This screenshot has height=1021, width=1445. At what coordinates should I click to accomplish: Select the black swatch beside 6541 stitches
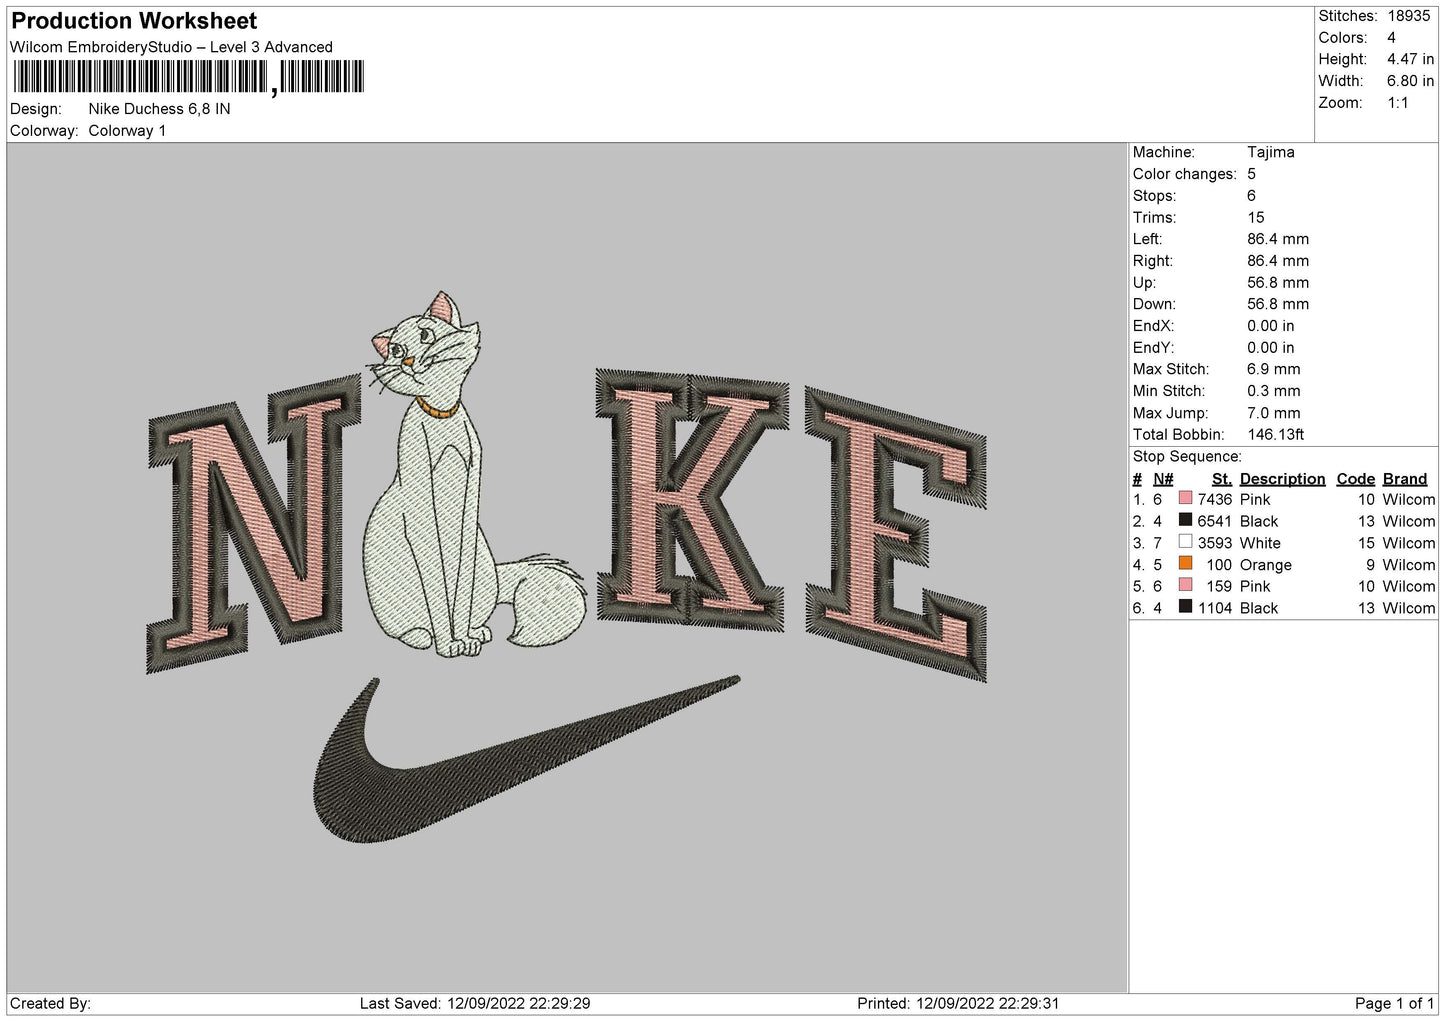1185,520
